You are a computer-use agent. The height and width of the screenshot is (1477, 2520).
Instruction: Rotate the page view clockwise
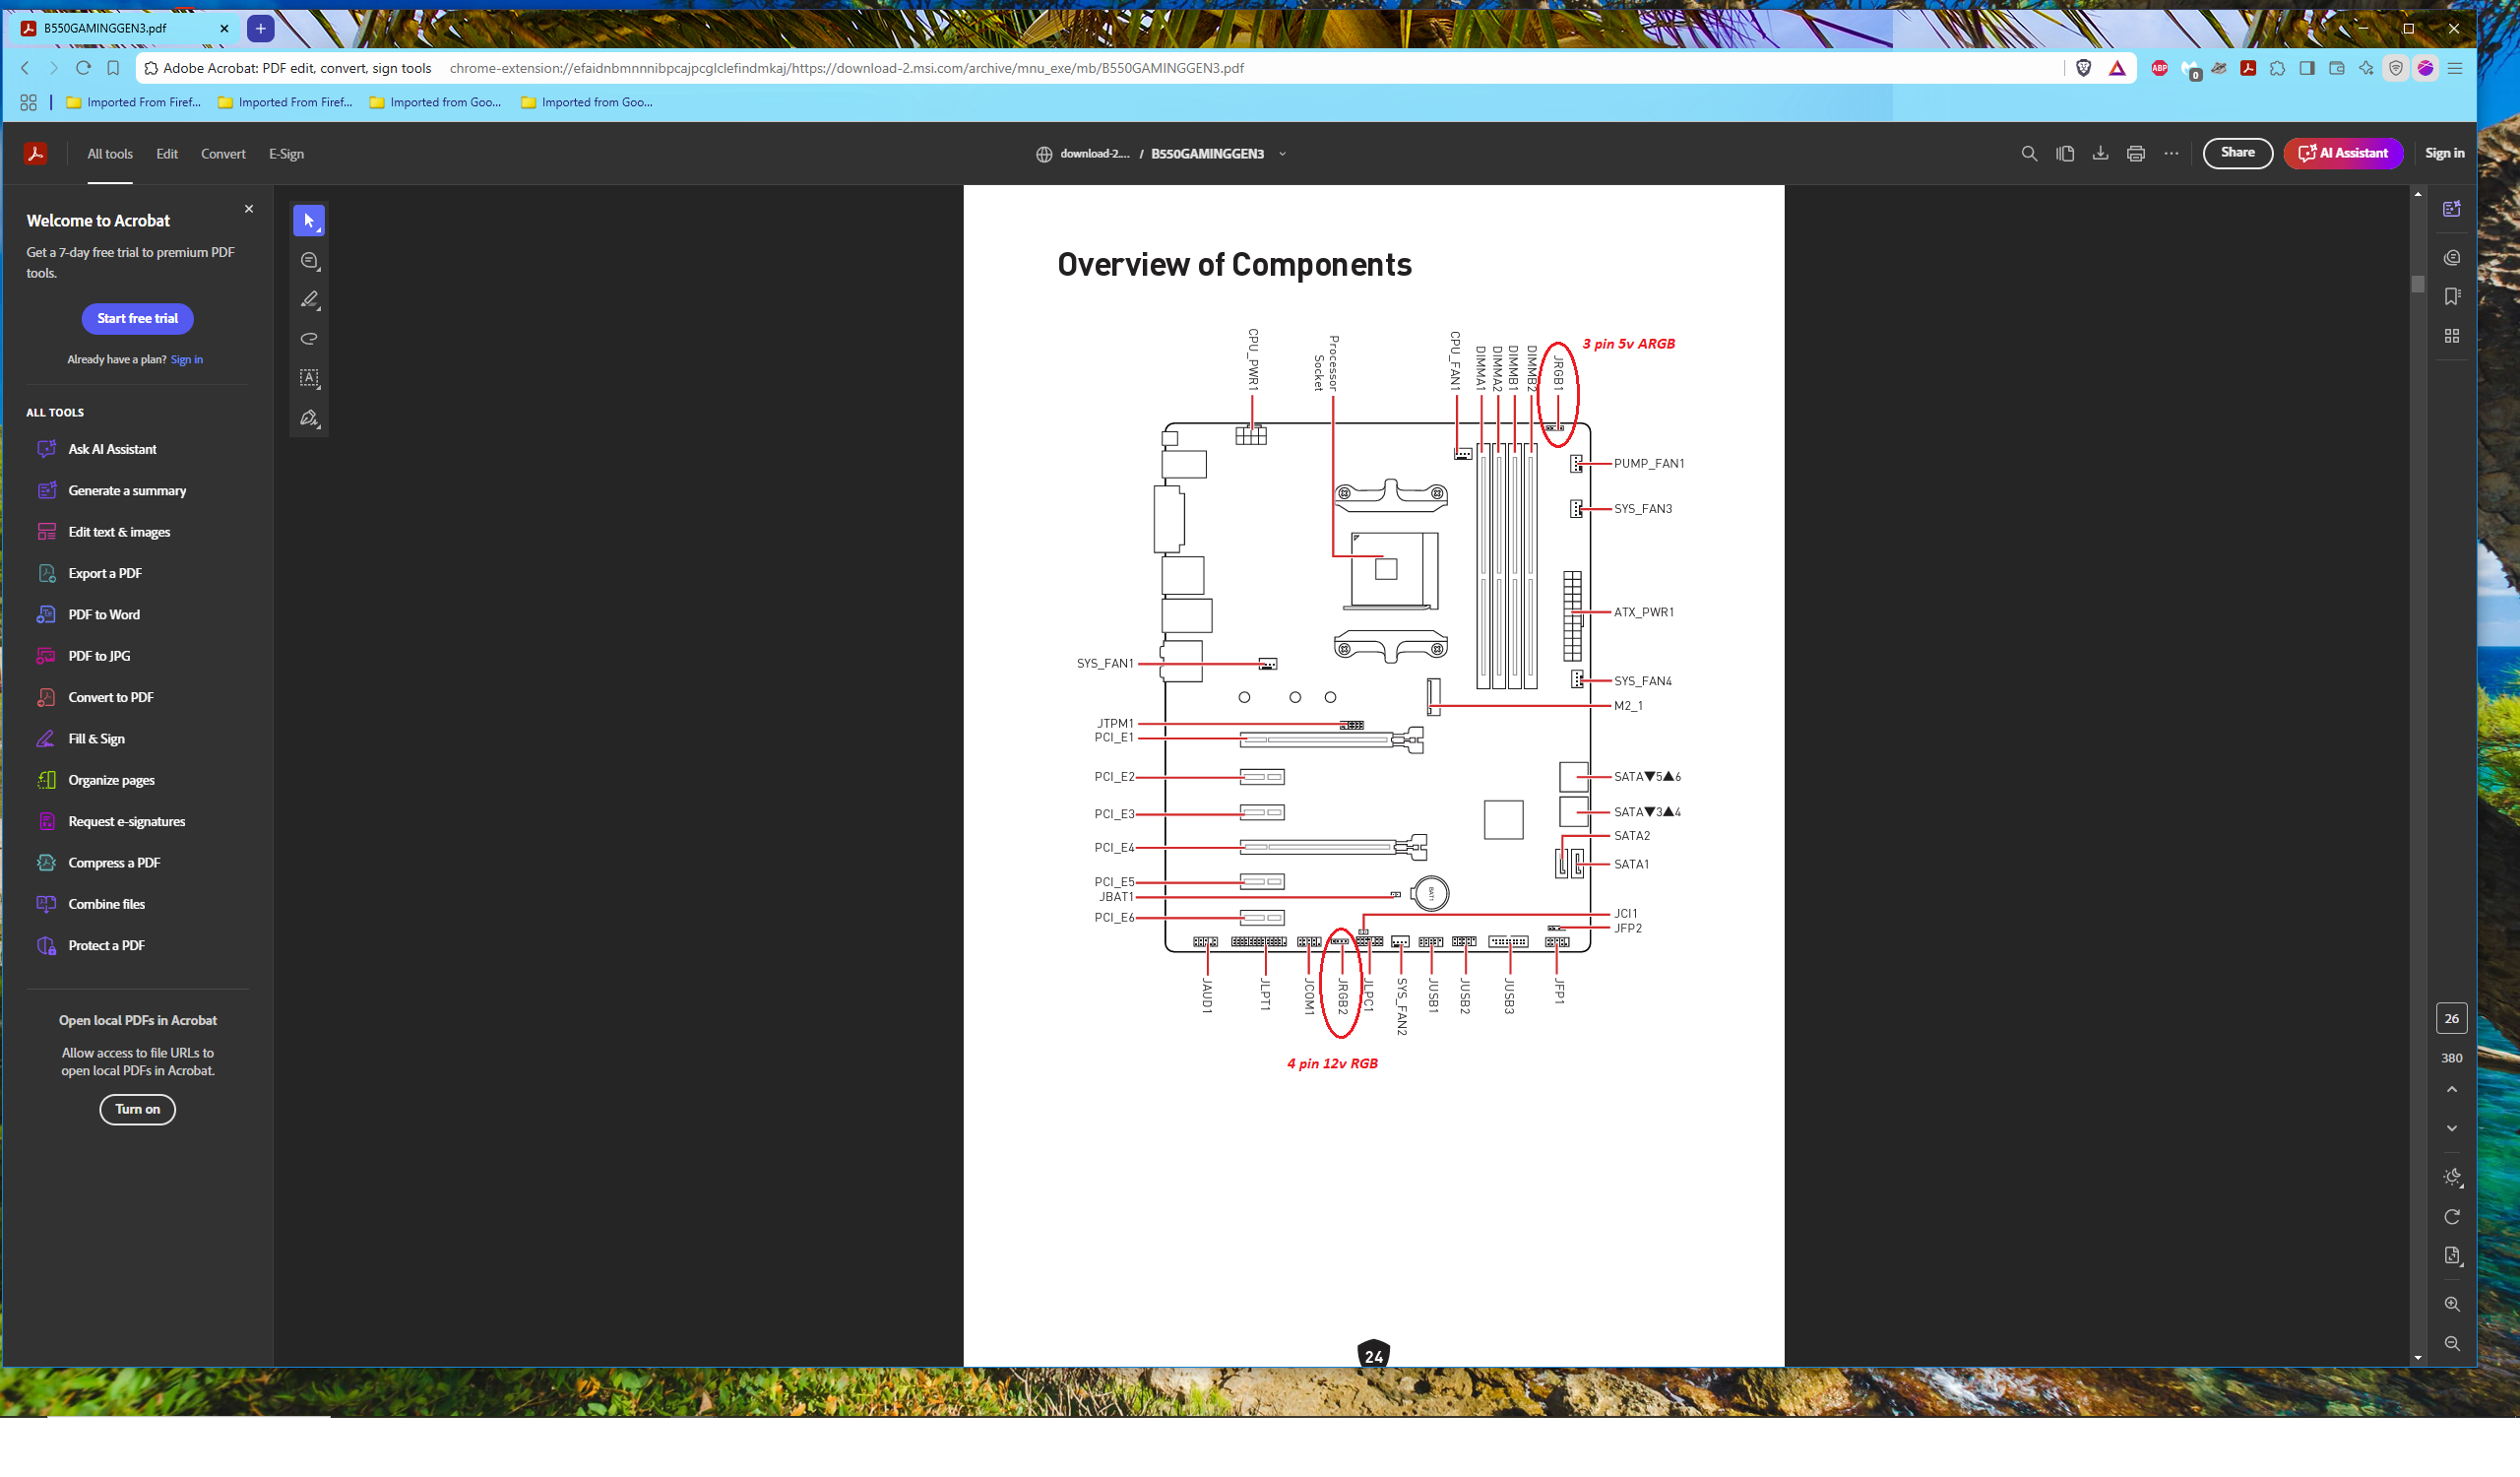pyautogui.click(x=2452, y=1217)
